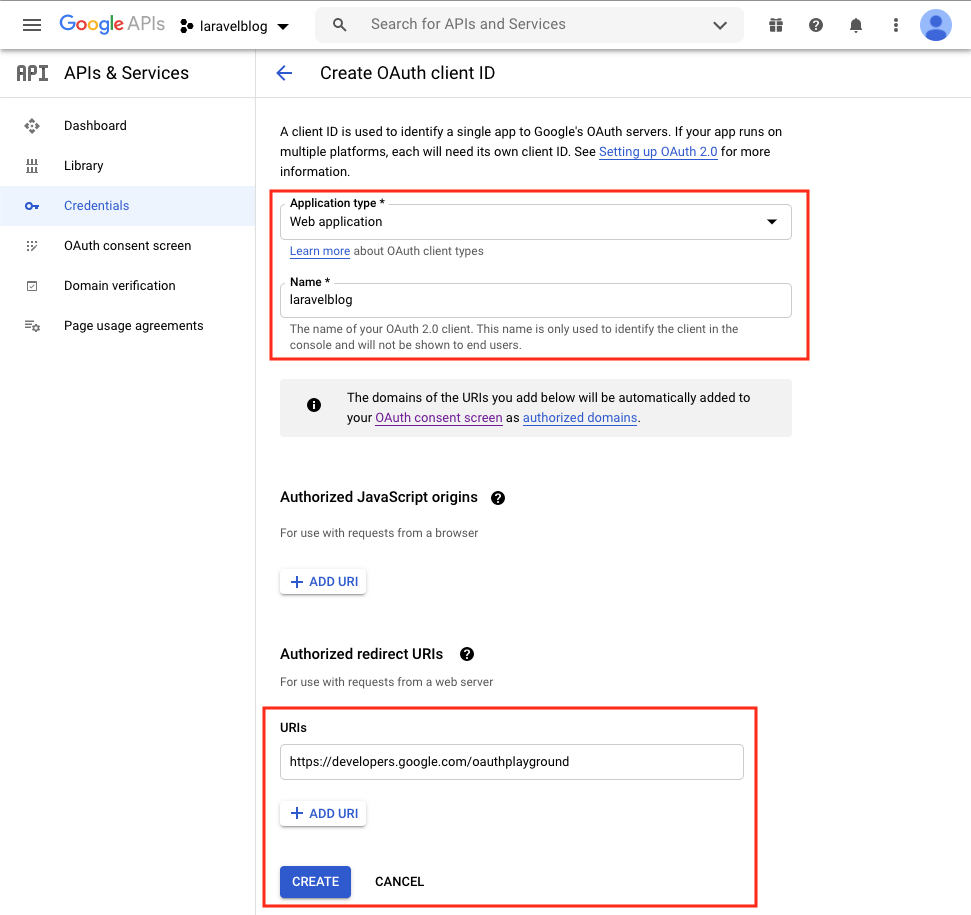Follow the authorized domains link

click(x=580, y=418)
